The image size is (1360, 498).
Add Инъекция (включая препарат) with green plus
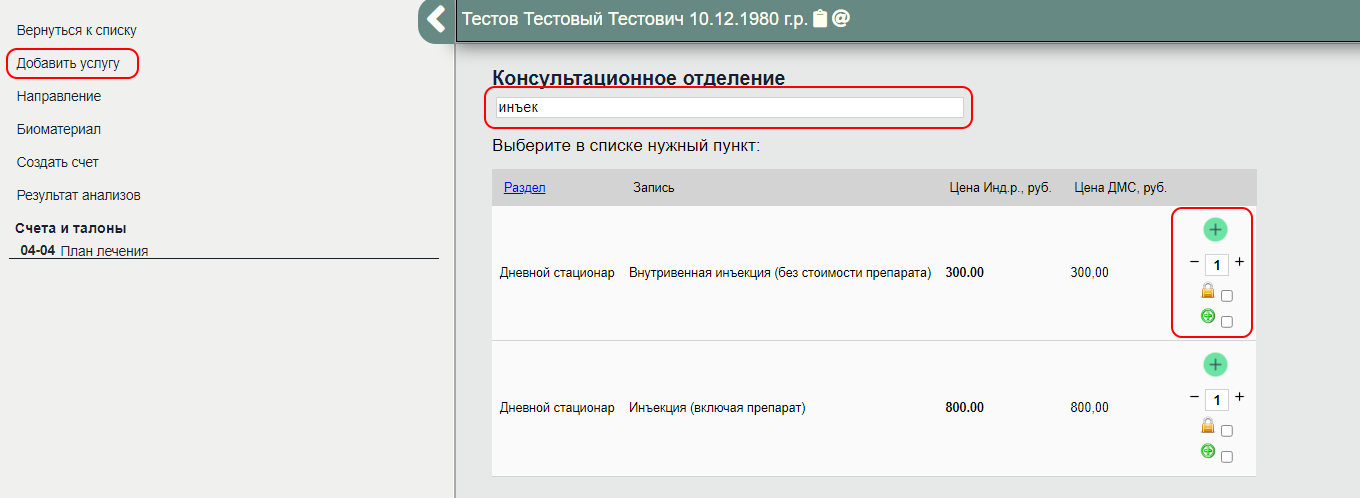(1215, 365)
